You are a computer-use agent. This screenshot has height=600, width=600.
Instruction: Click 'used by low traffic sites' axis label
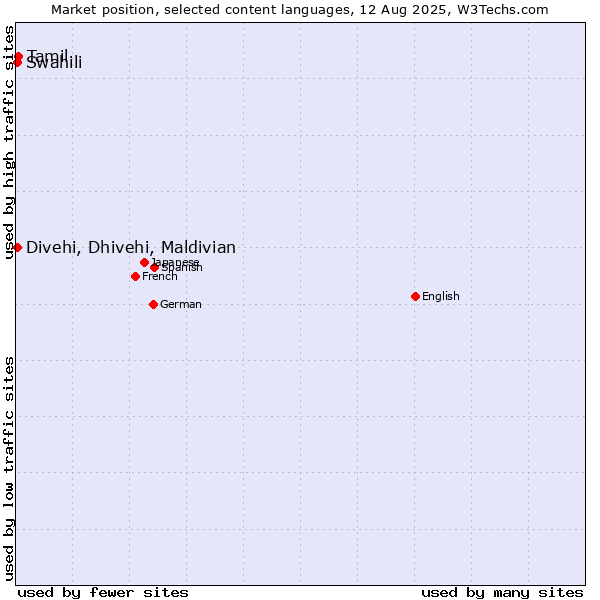pyautogui.click(x=9, y=469)
